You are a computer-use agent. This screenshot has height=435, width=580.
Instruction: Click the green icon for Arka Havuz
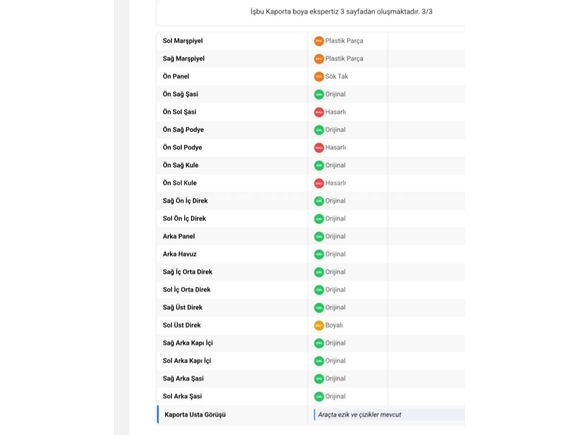pos(318,254)
